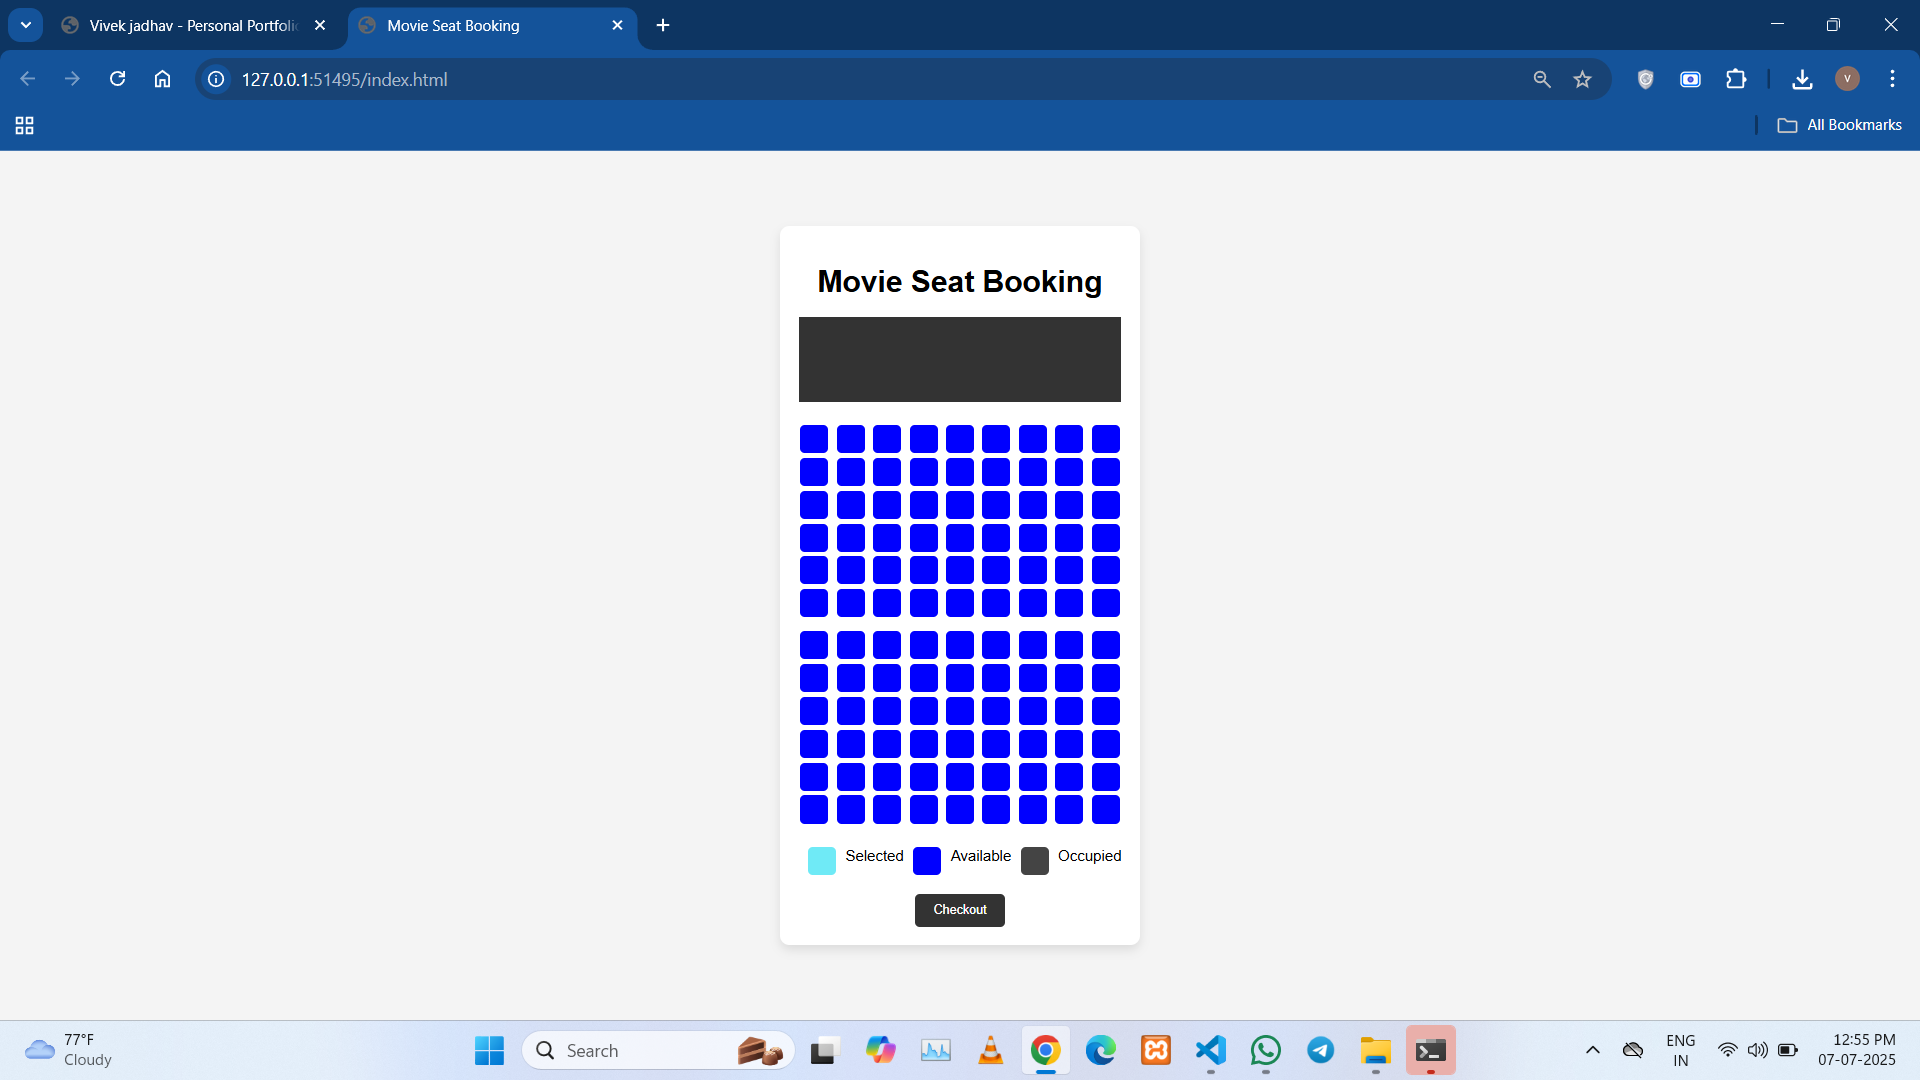View site information icon beside the URL
The image size is (1920, 1080).
[x=216, y=79]
